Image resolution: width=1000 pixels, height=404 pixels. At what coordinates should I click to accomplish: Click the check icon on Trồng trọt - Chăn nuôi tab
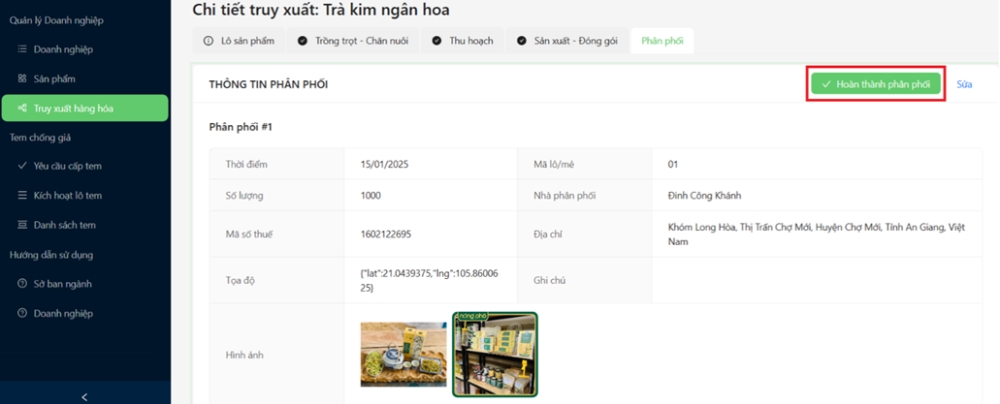tap(302, 41)
